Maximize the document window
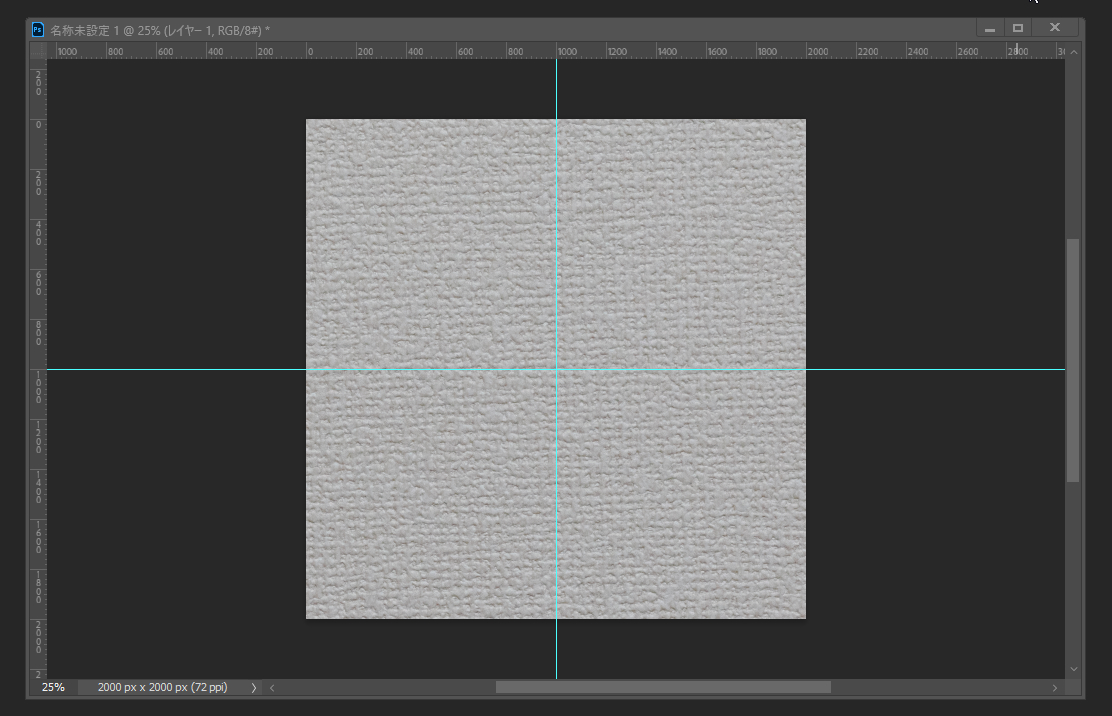Image resolution: width=1112 pixels, height=716 pixels. click(1018, 28)
